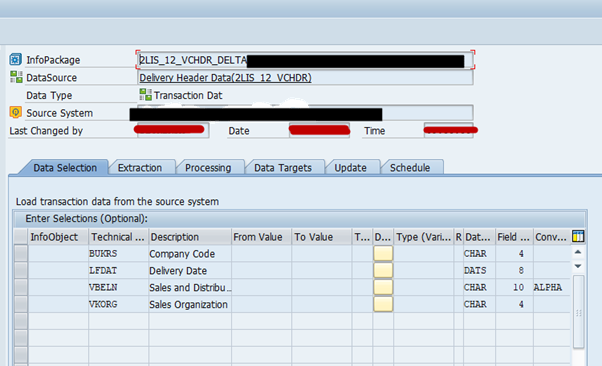Open the table column settings icon
Screen dimensions: 602x366
(x=578, y=237)
